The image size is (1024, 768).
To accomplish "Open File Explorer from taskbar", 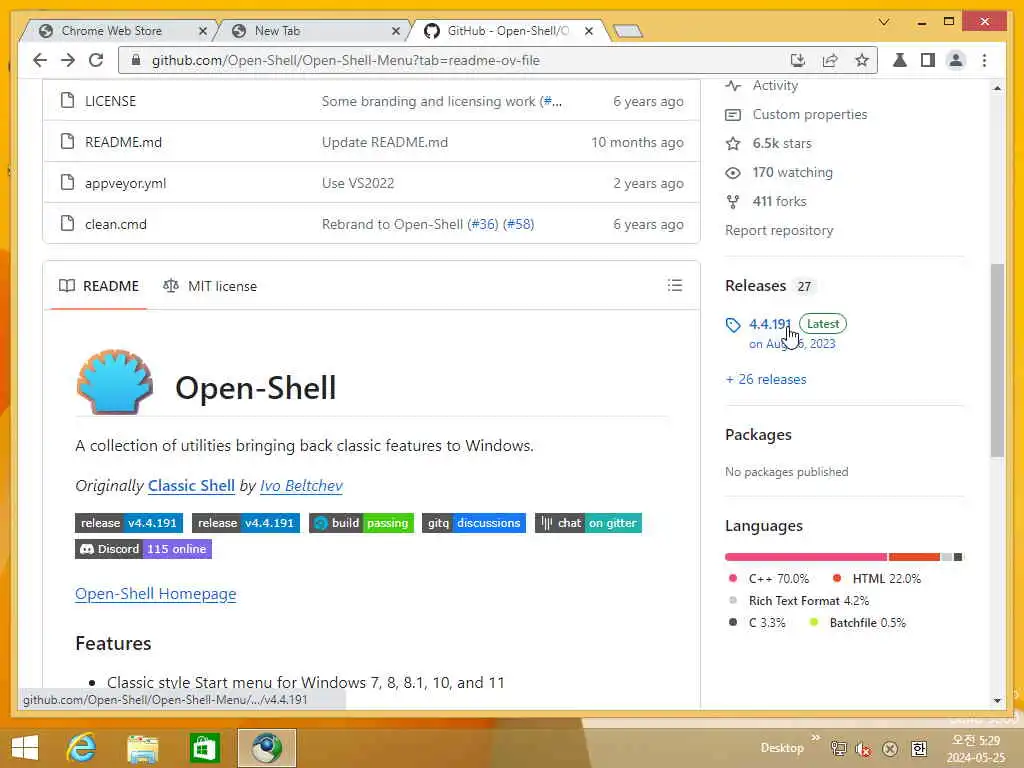I will click(143, 748).
